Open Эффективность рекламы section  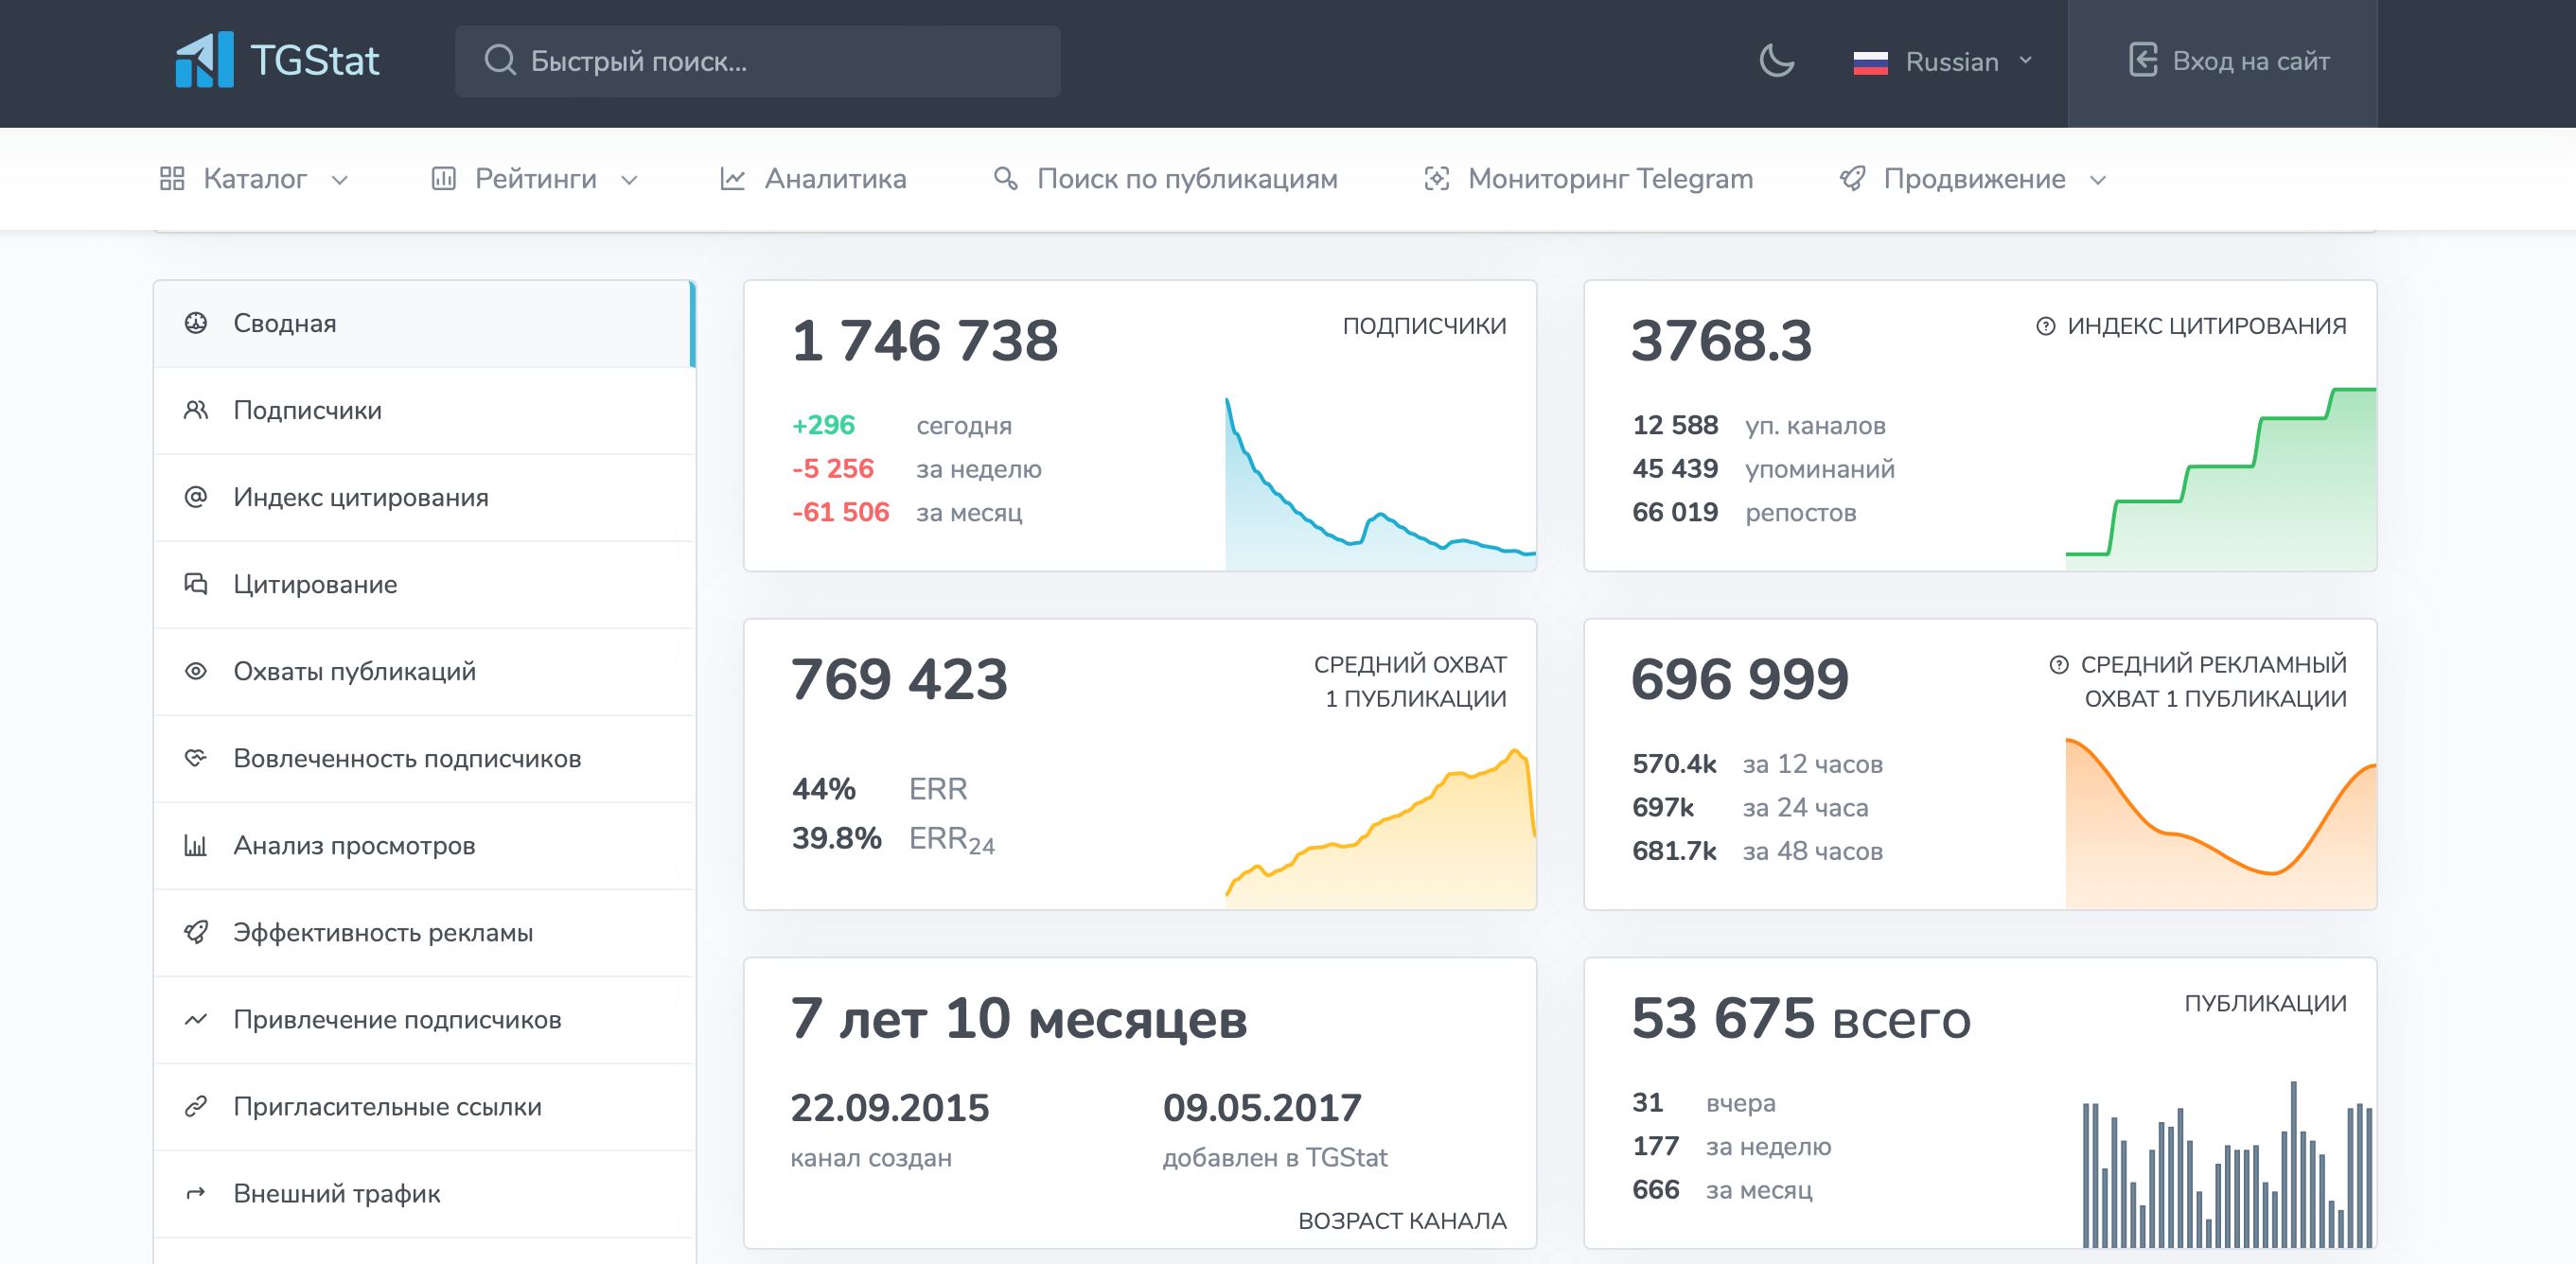(424, 933)
